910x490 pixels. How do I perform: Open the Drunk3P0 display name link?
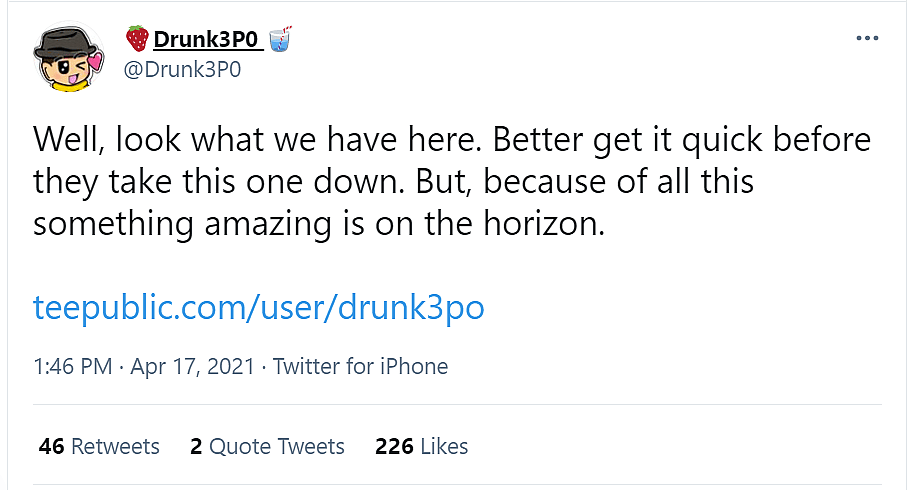(207, 39)
